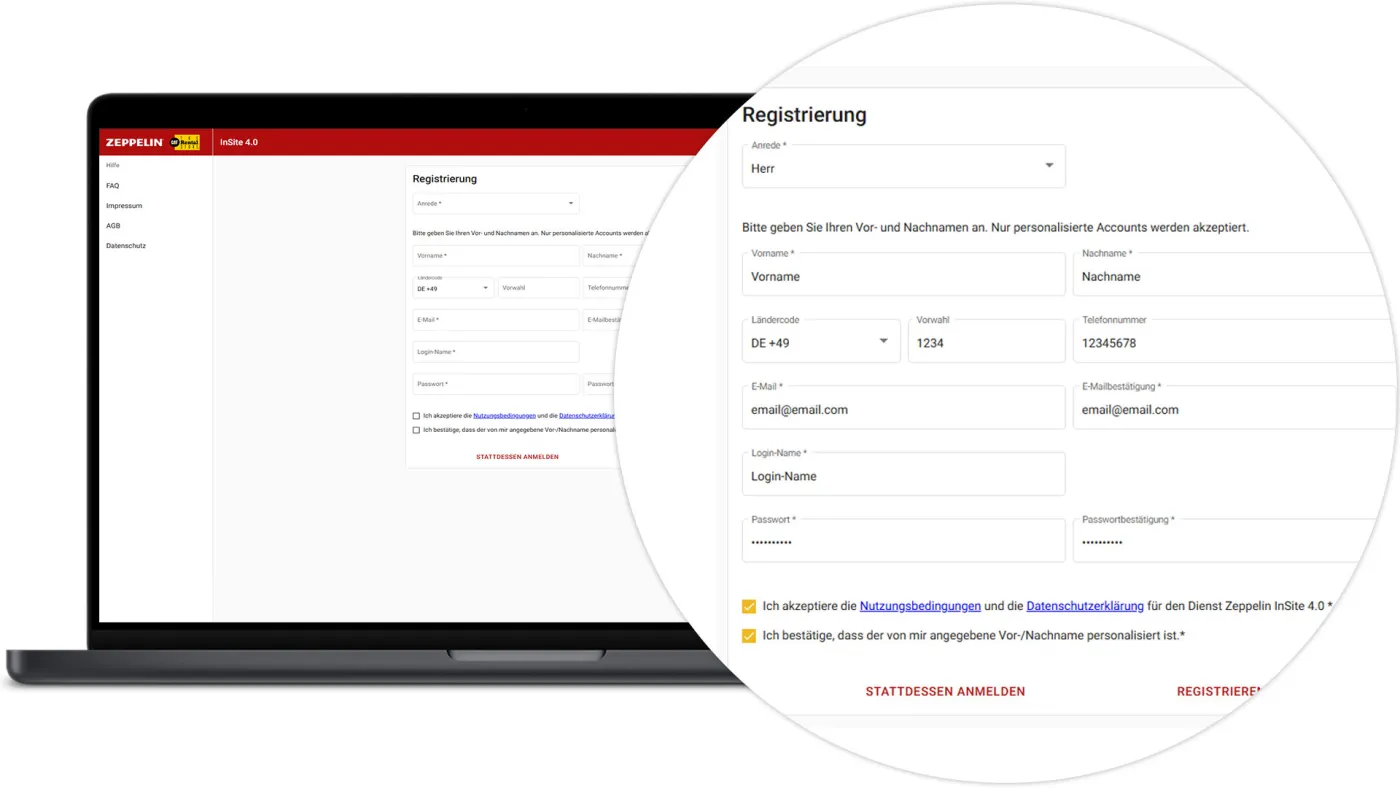Screen dimensions: 1400x788
Task: Expand the Ländercode dropdown beside Vorwahl 1234
Action: pos(883,342)
